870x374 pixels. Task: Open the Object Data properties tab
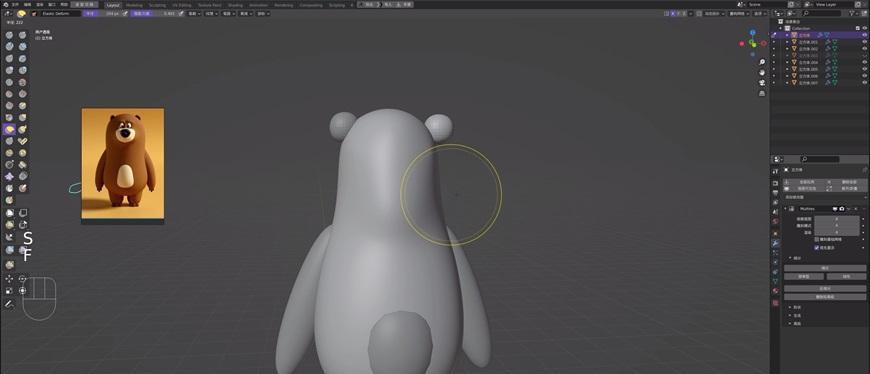(x=776, y=281)
